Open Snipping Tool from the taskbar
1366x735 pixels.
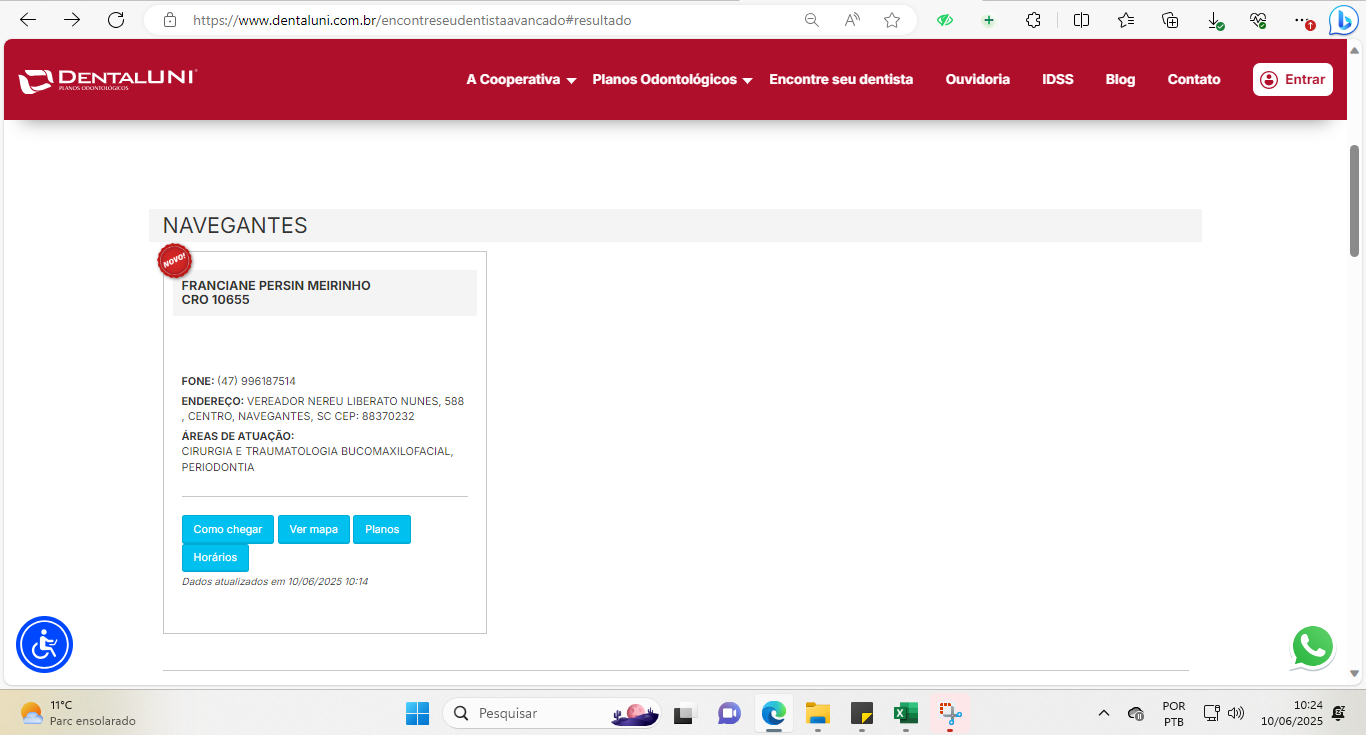[x=950, y=714]
